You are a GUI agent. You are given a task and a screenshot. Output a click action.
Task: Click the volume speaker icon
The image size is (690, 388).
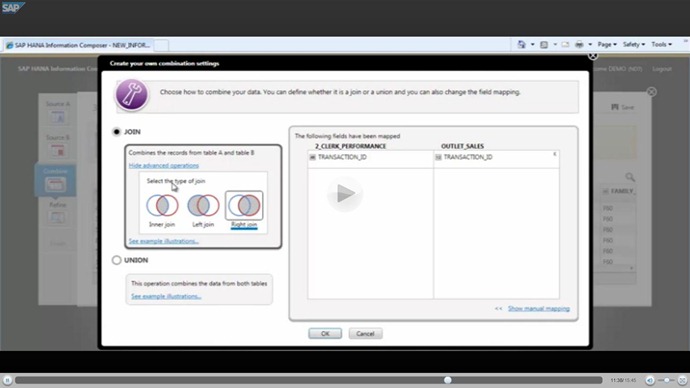click(x=650, y=380)
